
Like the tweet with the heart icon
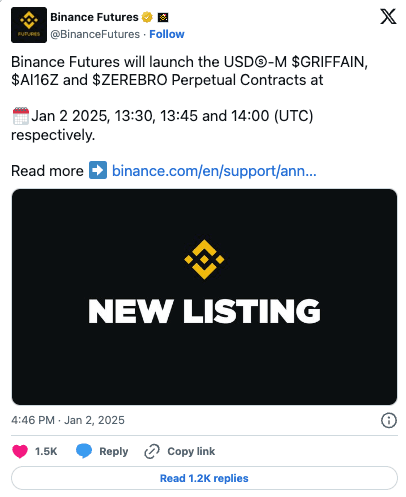pyautogui.click(x=20, y=451)
